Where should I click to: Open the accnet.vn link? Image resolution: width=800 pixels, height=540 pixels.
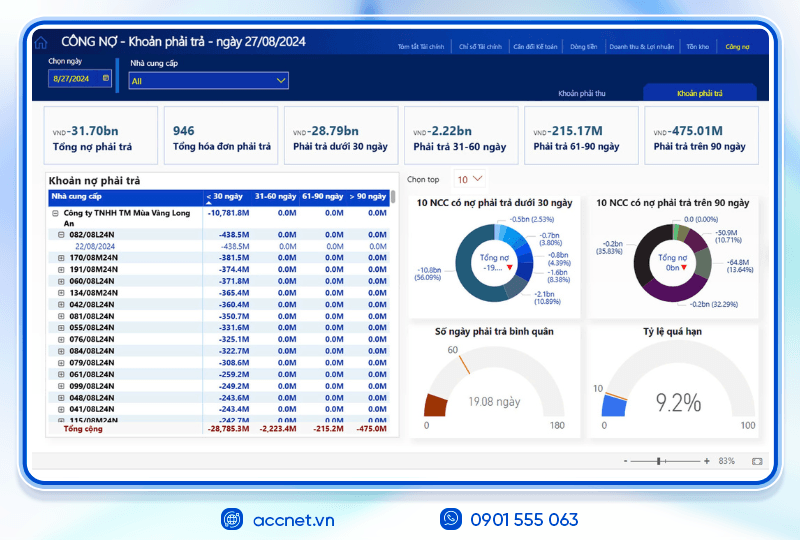[293, 520]
